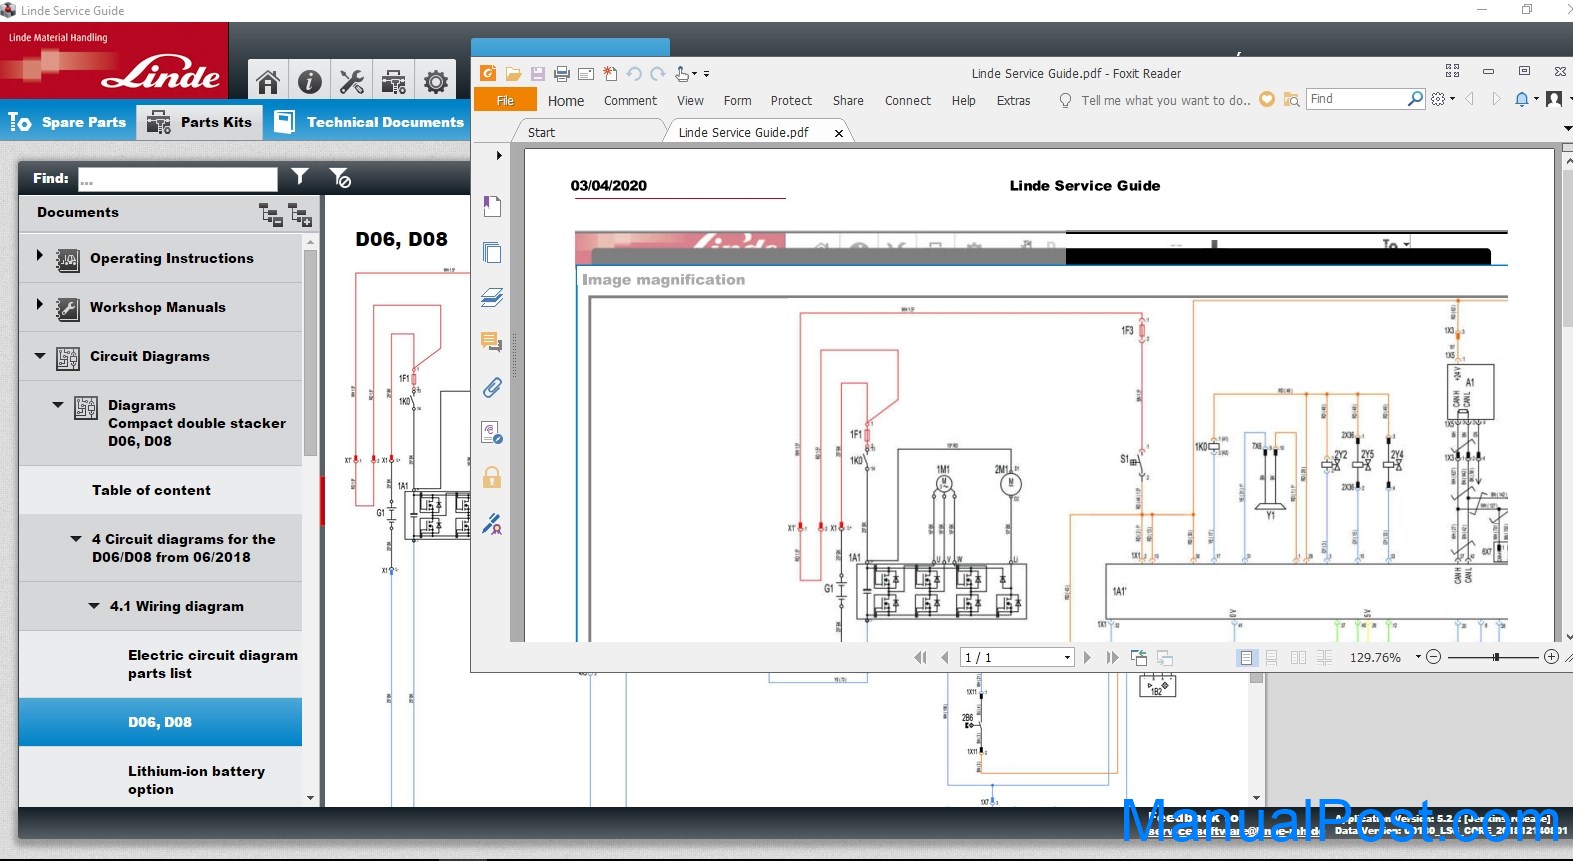The width and height of the screenshot is (1573, 861).
Task: Click Foxit save icon
Action: [538, 73]
